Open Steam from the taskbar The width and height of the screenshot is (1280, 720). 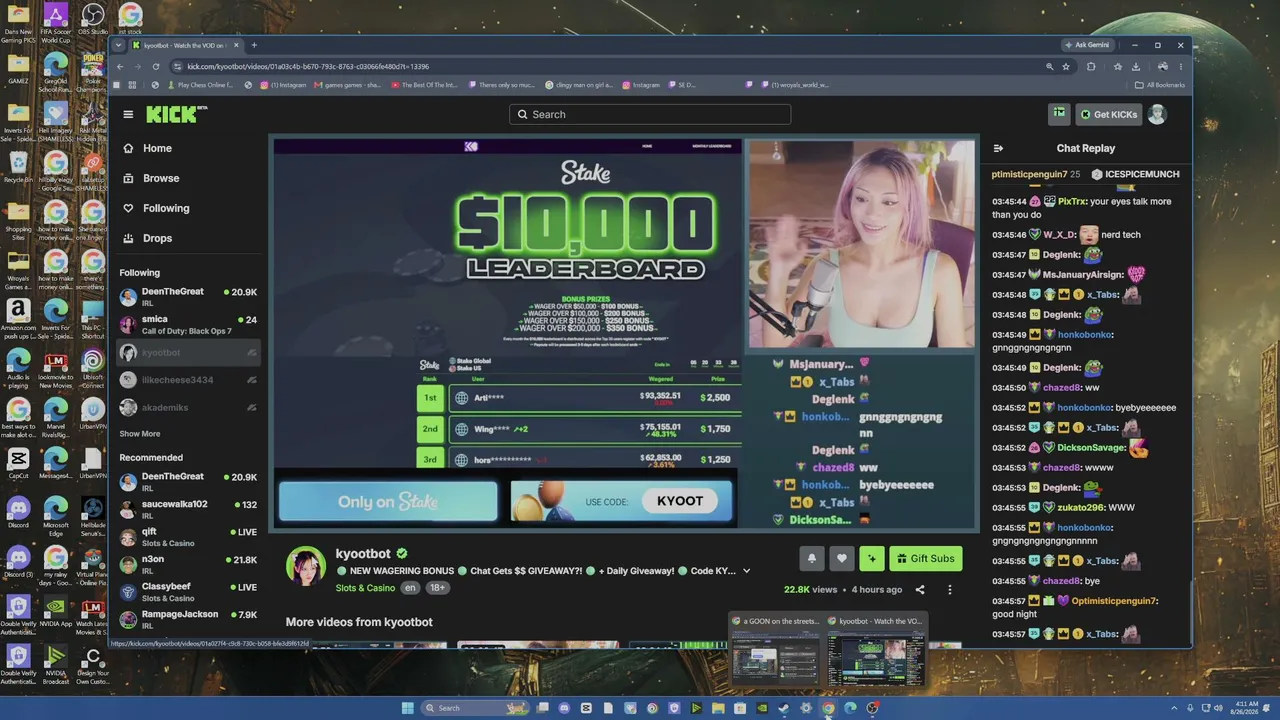tap(784, 708)
